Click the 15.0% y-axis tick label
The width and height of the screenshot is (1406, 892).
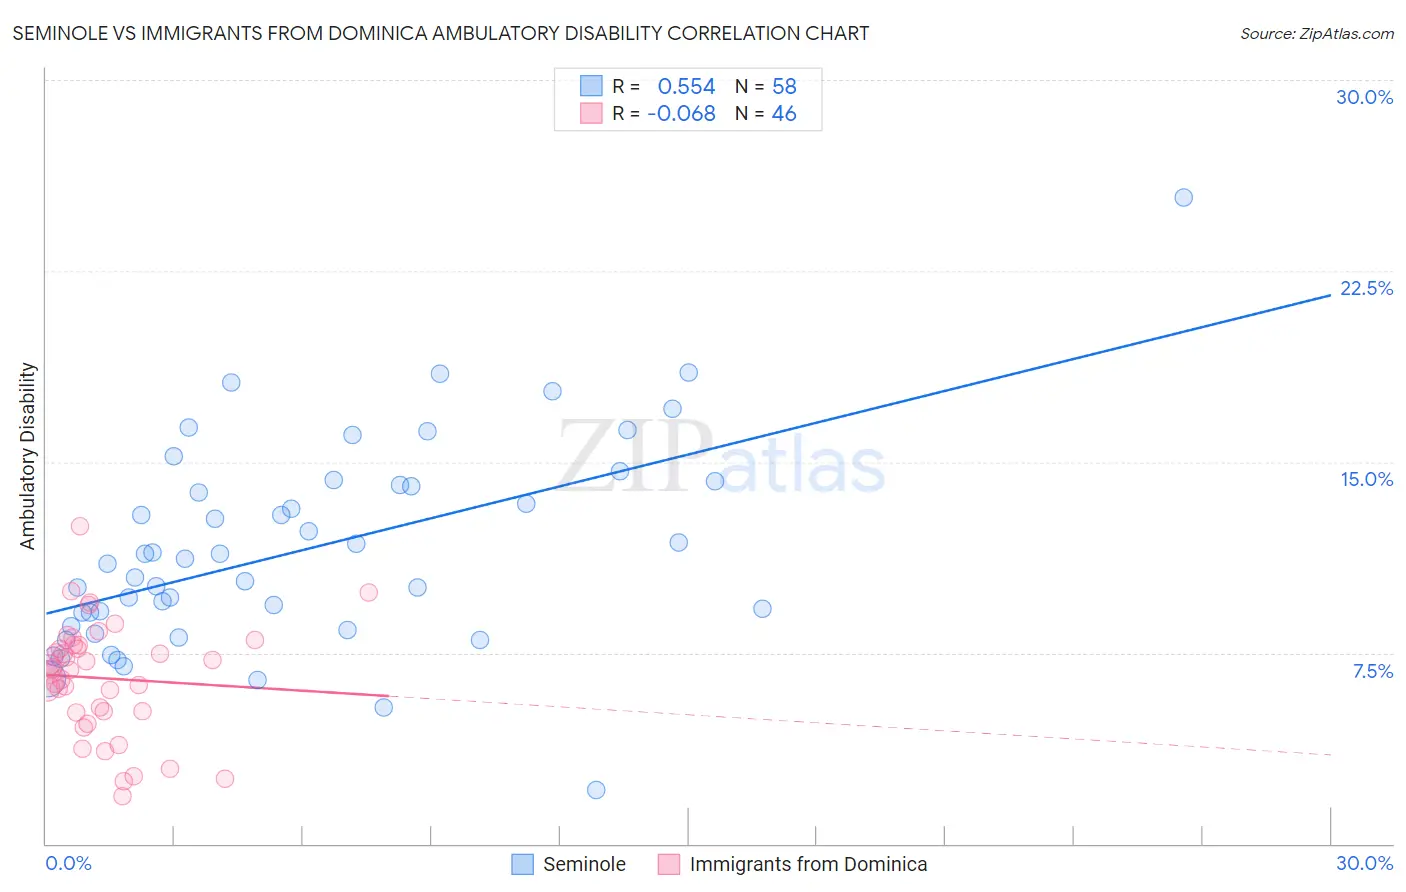(1366, 479)
